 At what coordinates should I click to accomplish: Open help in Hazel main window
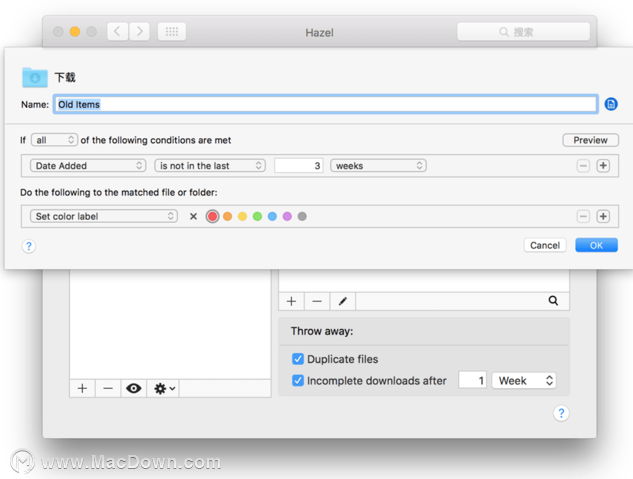click(x=561, y=413)
